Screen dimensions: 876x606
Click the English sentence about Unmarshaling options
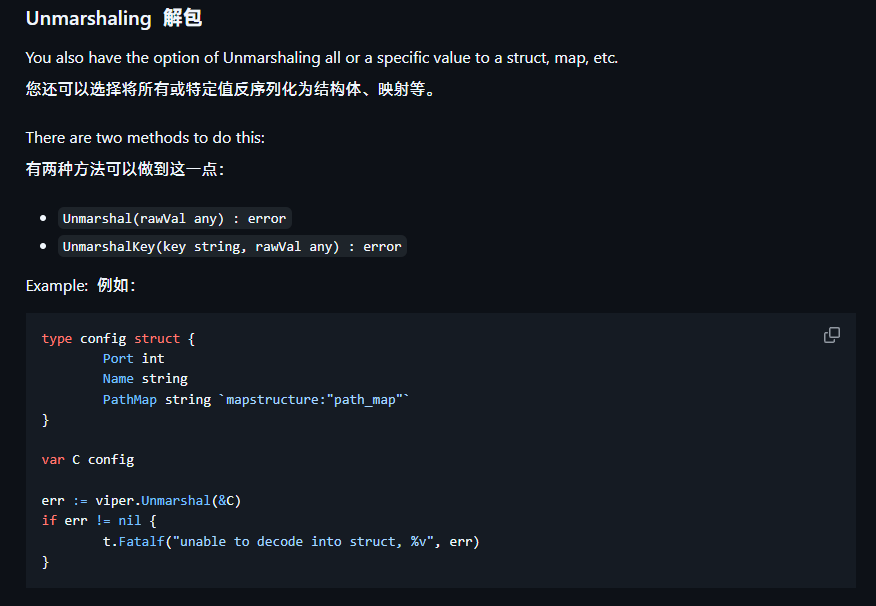point(322,58)
